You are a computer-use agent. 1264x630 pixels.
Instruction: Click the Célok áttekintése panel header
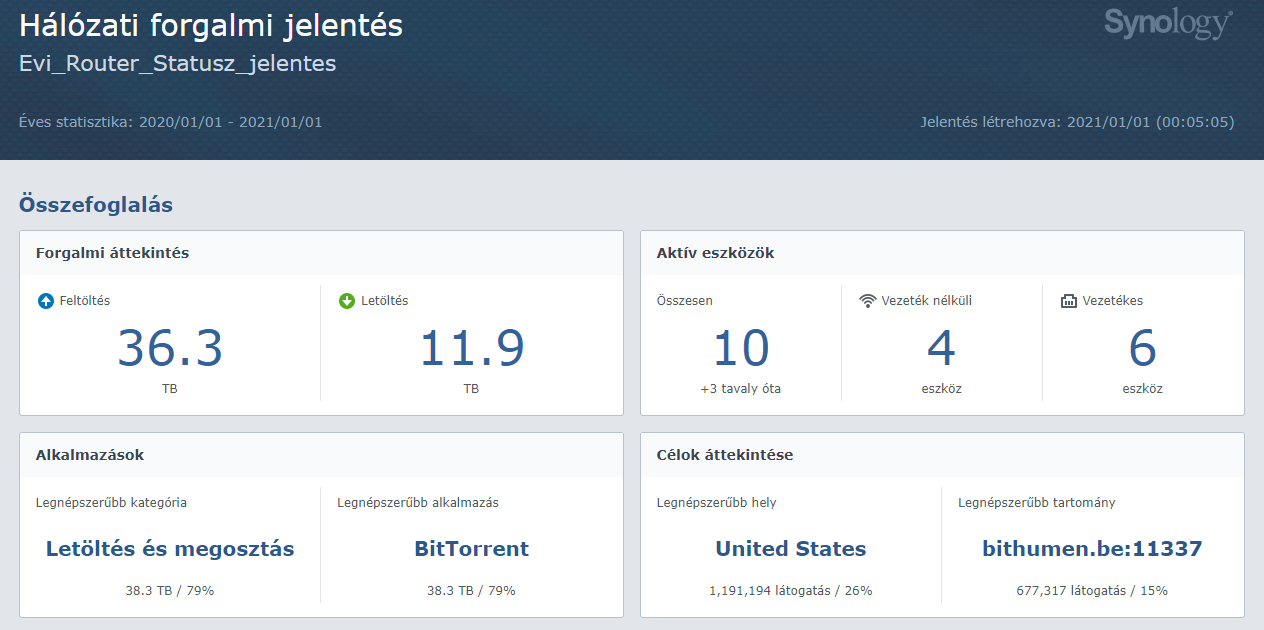tap(725, 455)
